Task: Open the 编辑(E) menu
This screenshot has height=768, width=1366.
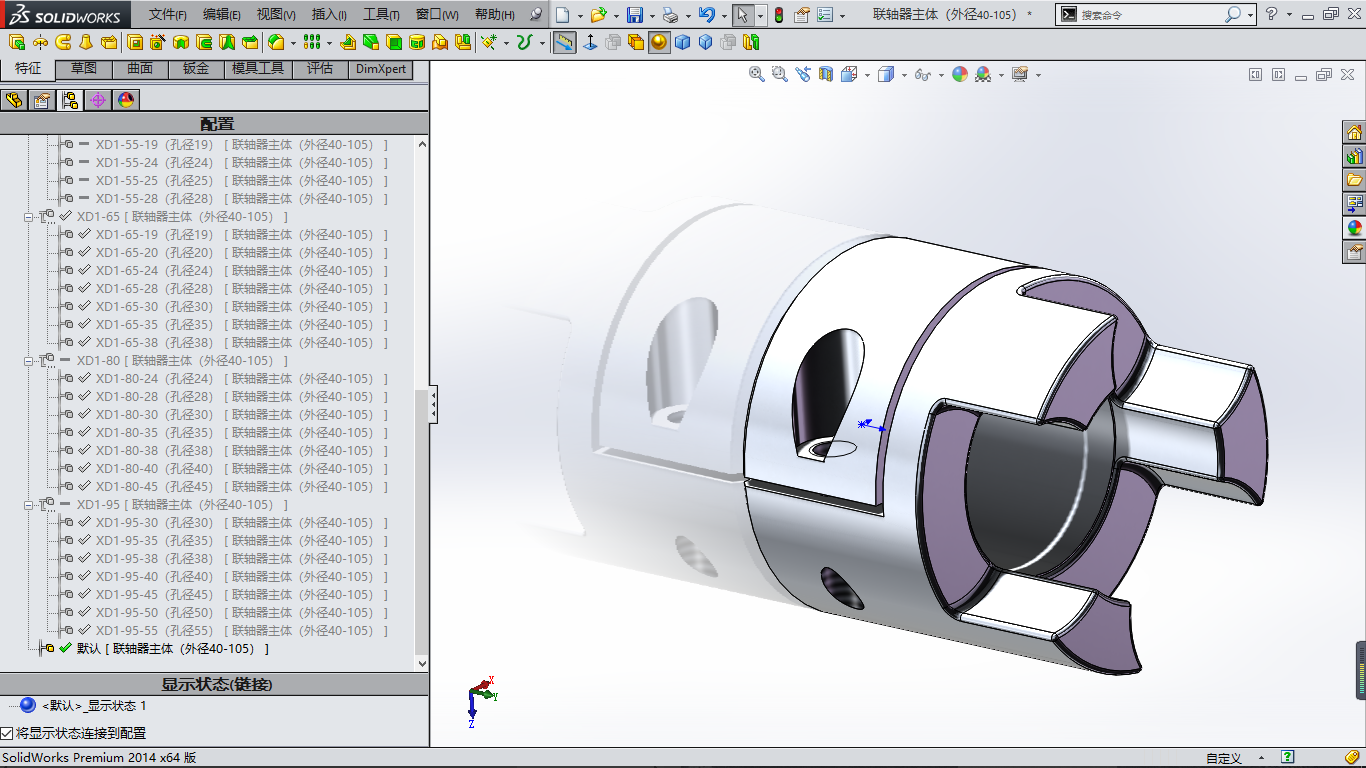Action: point(222,15)
